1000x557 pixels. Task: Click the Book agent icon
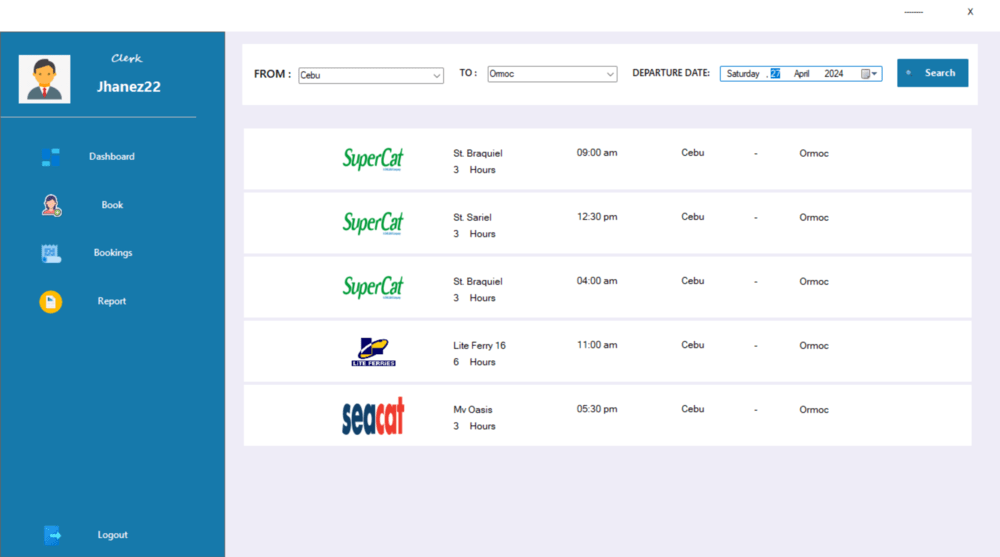point(51,205)
